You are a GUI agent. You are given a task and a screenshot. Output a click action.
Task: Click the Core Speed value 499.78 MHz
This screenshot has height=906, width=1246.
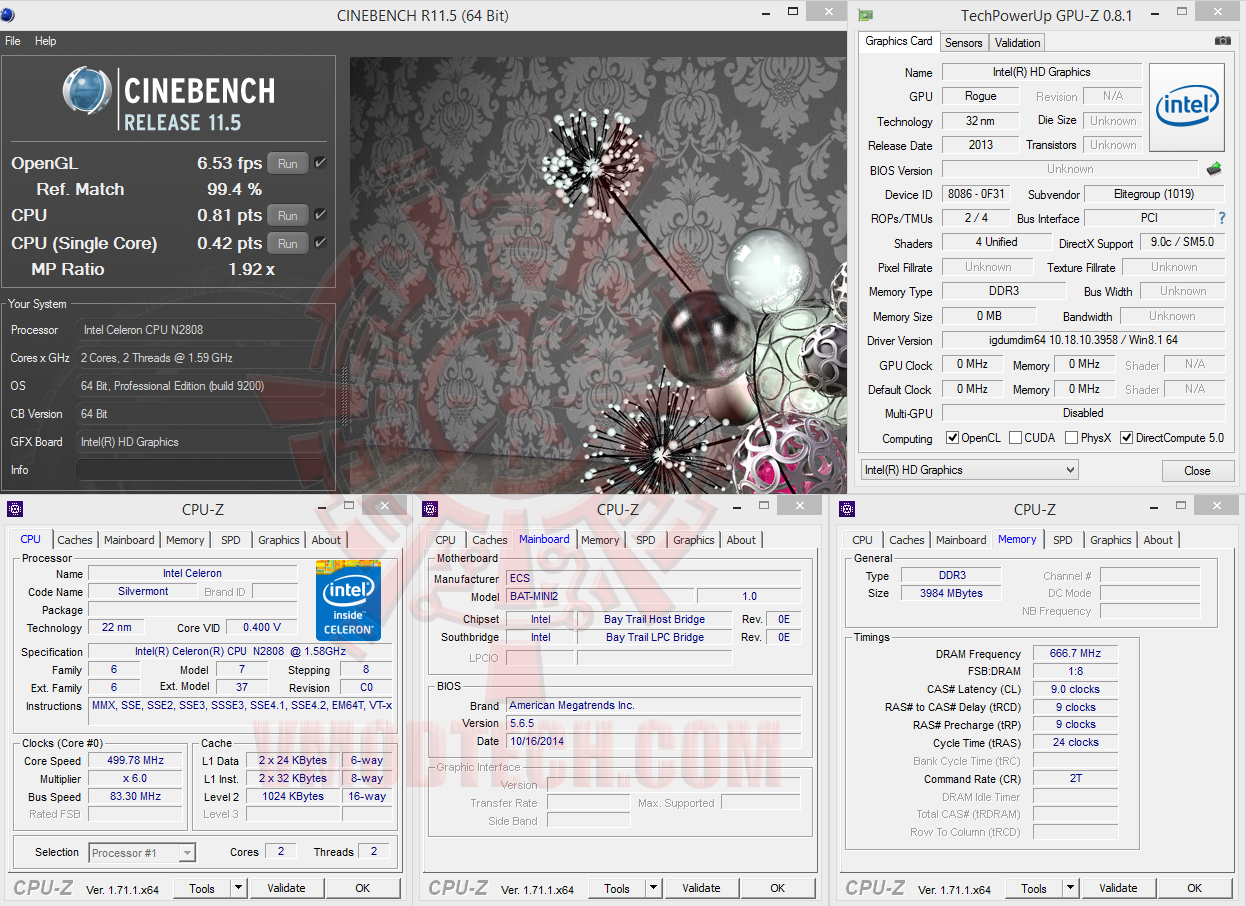[135, 761]
